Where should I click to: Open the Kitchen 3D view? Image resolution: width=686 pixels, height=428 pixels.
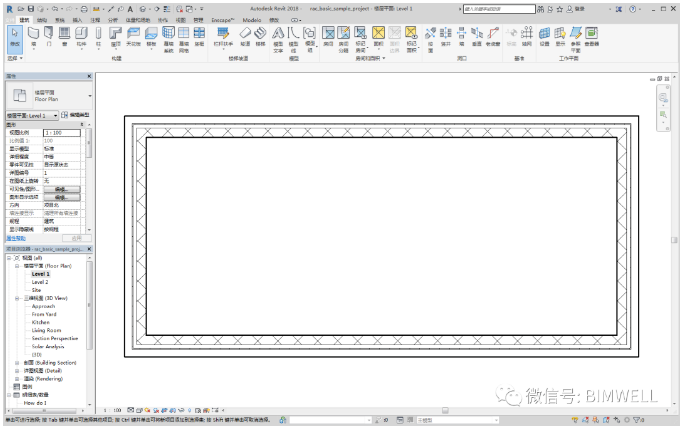[41, 322]
